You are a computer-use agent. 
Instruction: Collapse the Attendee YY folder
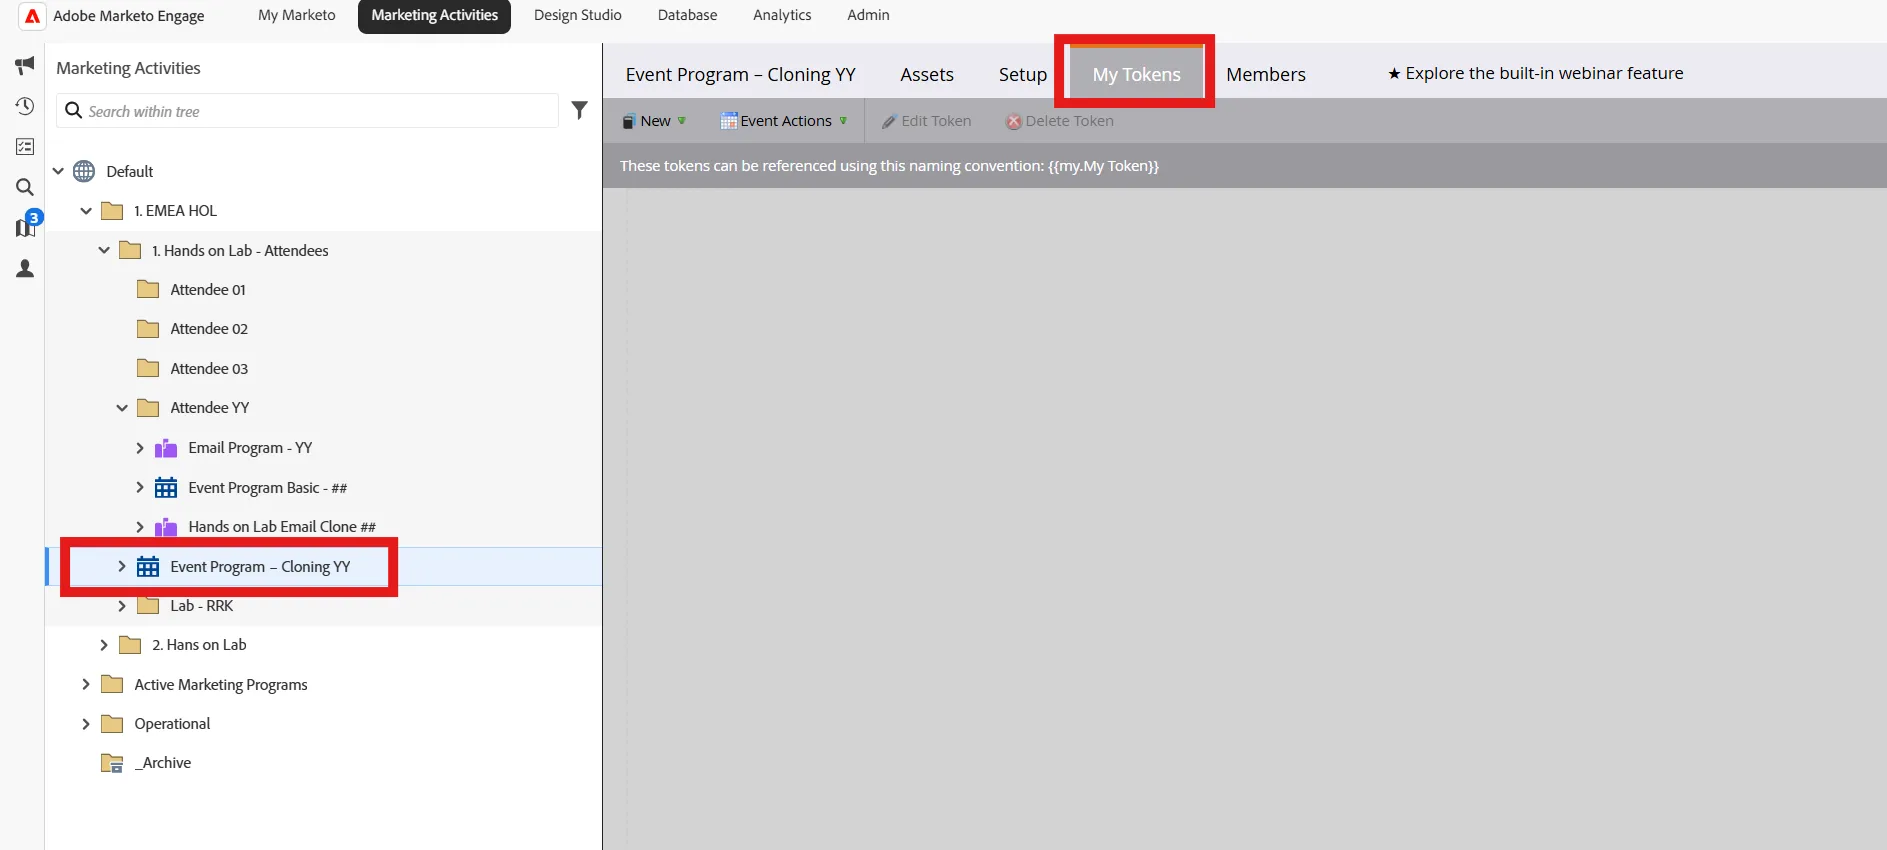pyautogui.click(x=122, y=408)
